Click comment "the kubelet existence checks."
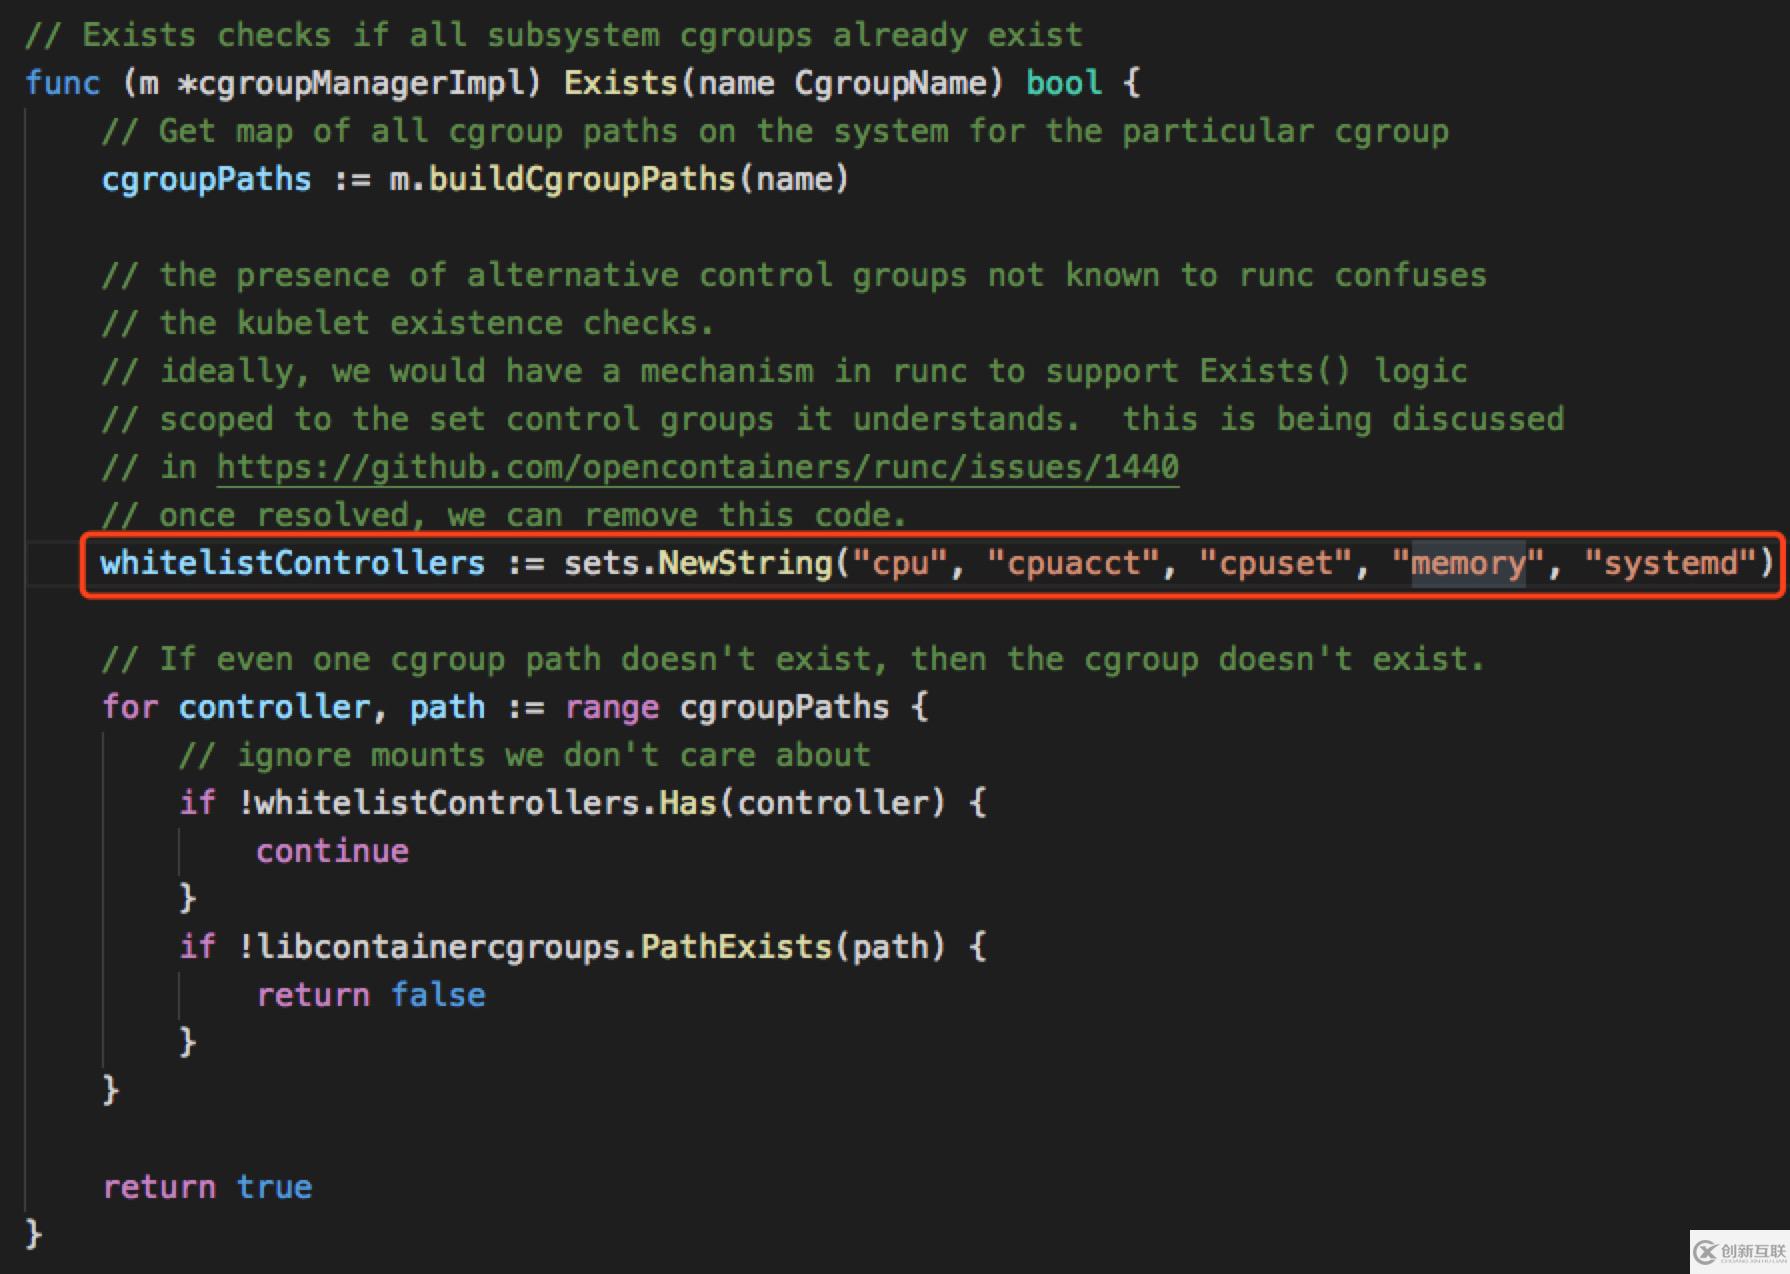This screenshot has height=1274, width=1790. click(408, 323)
